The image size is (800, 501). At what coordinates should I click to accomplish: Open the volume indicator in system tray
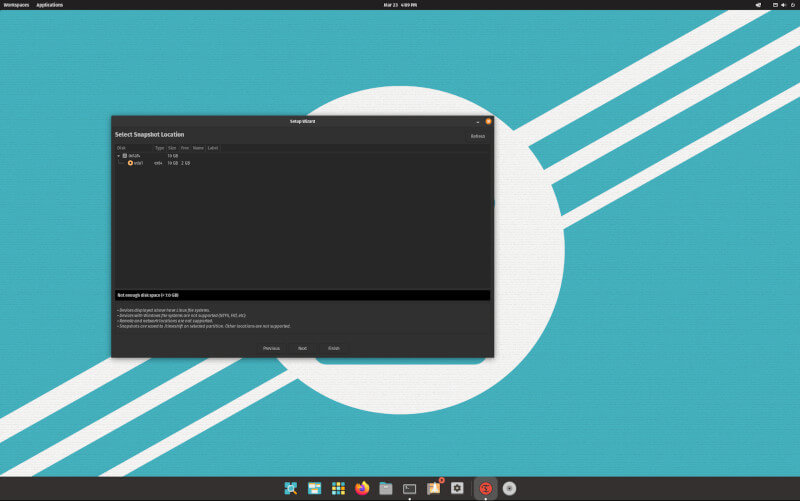(781, 5)
